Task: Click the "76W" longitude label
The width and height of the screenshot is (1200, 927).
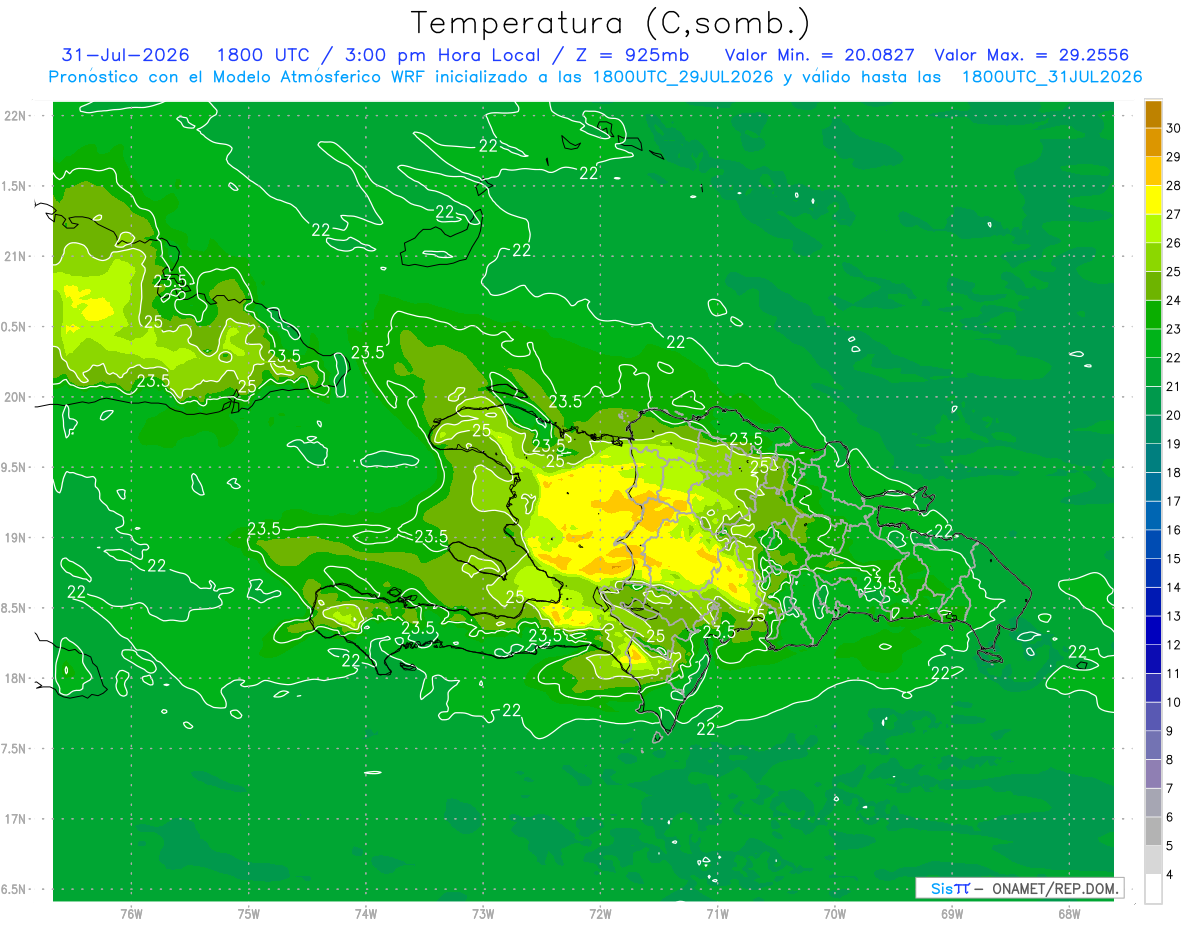Action: 132,914
